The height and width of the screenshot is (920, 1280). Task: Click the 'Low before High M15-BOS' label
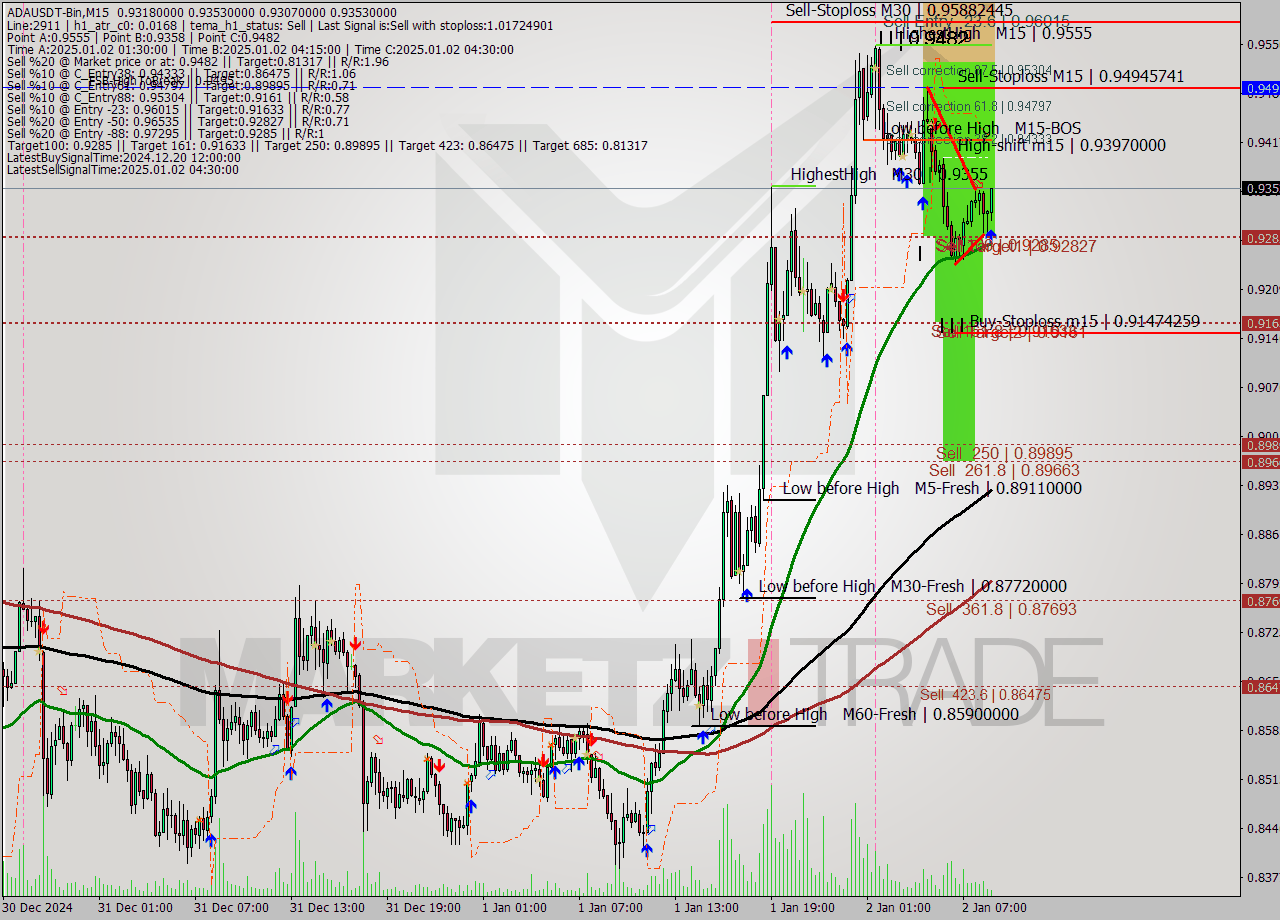[984, 128]
